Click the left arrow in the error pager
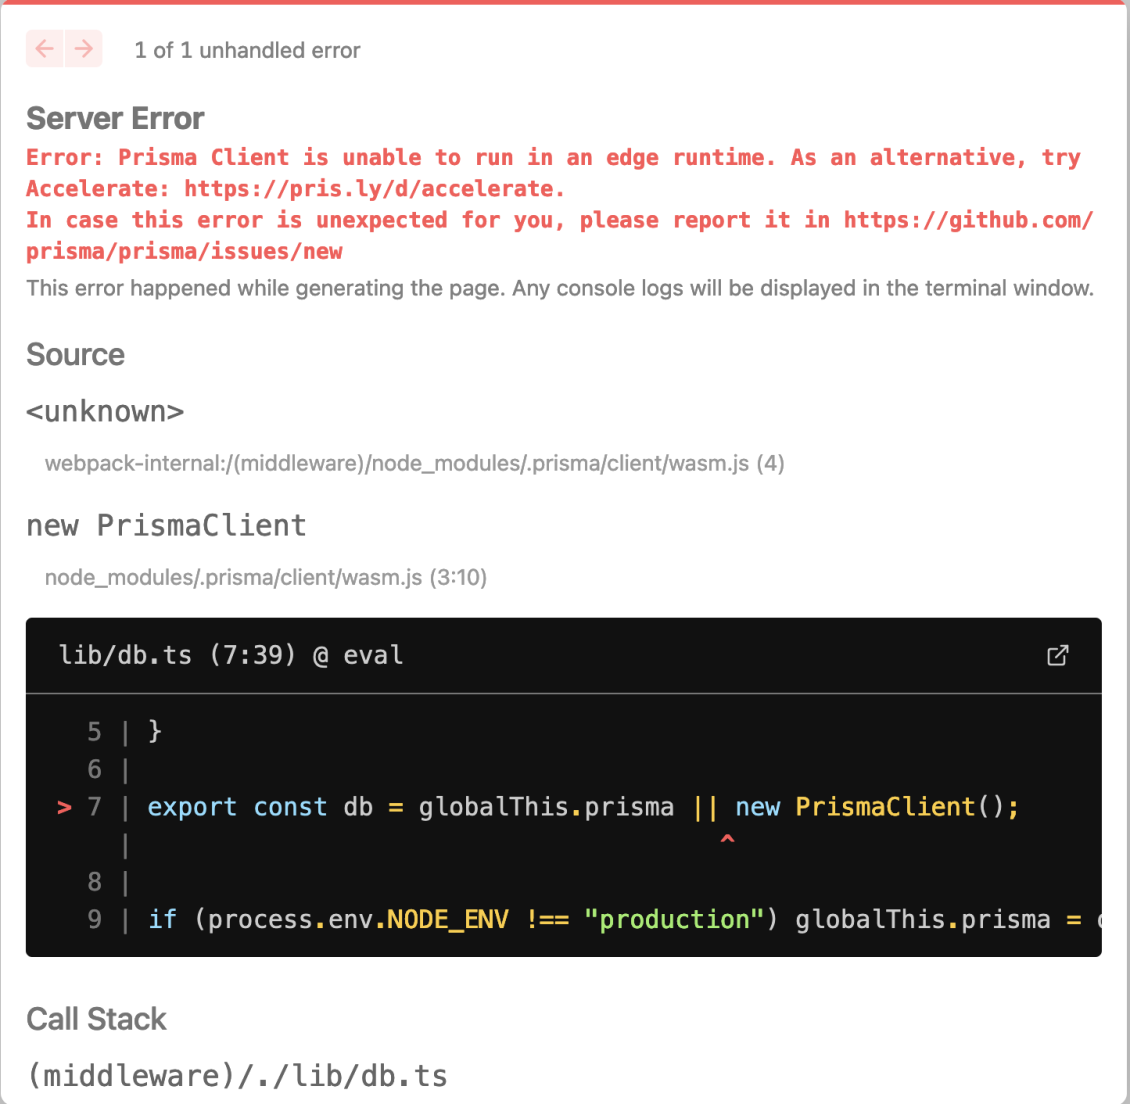Viewport: 1130px width, 1104px height. point(45,49)
